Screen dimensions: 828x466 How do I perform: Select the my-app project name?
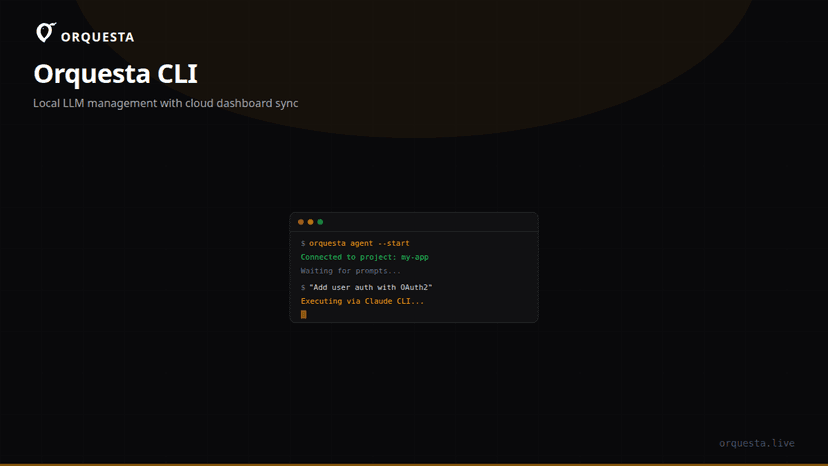tap(415, 258)
